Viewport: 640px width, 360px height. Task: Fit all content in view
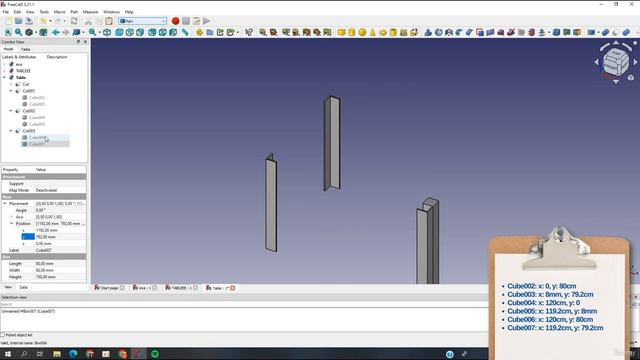8,32
